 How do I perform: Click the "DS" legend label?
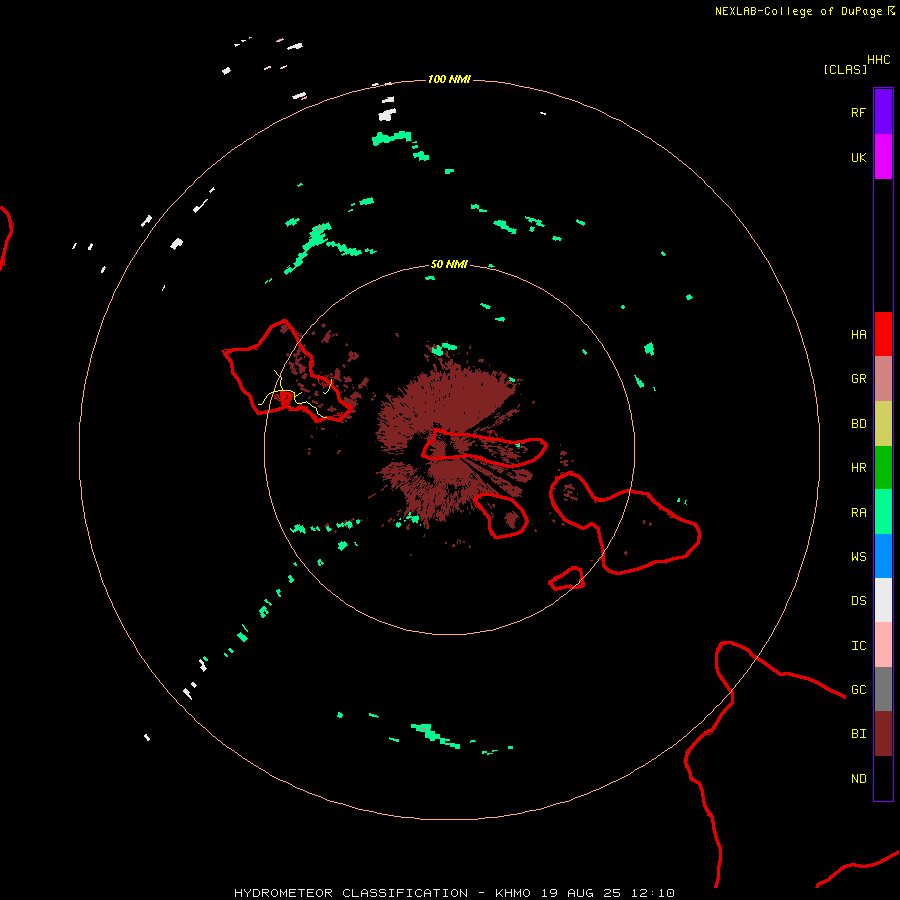tap(859, 601)
